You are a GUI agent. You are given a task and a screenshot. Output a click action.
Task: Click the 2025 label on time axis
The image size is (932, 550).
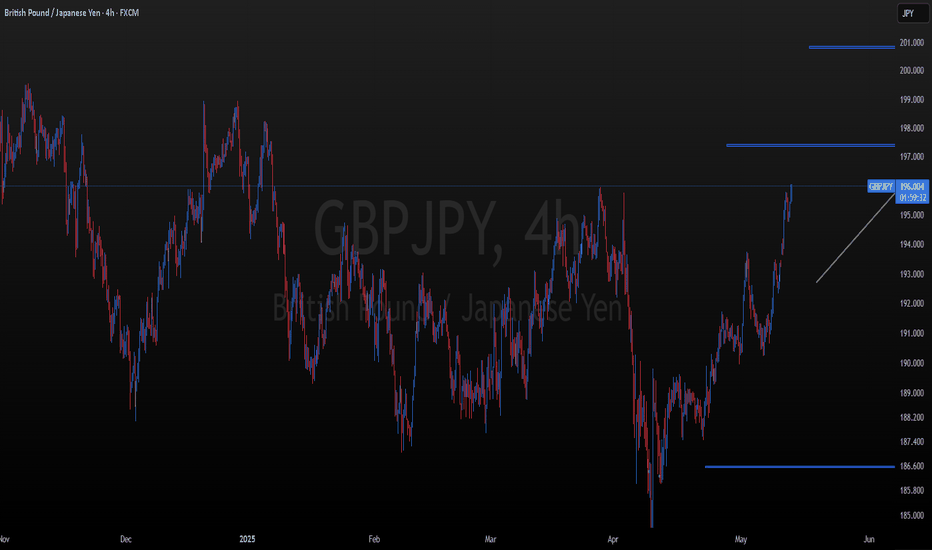247,539
